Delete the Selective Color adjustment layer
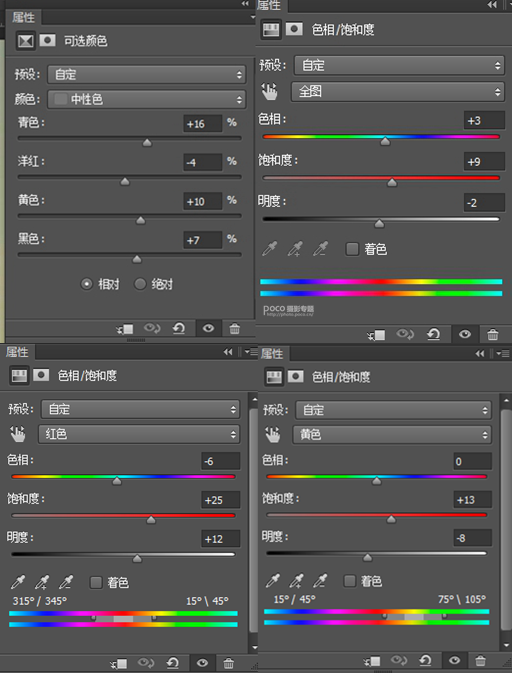This screenshot has width=512, height=673. (234, 329)
